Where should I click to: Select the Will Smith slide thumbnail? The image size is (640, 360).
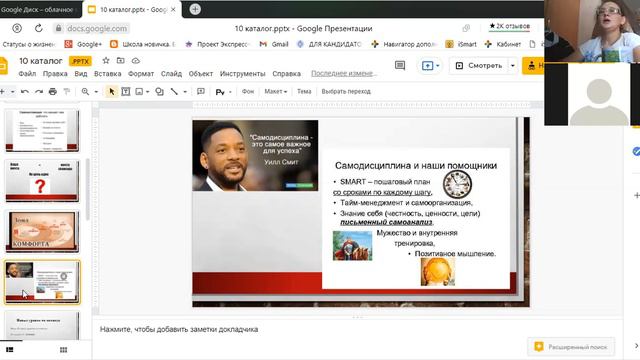(42, 282)
